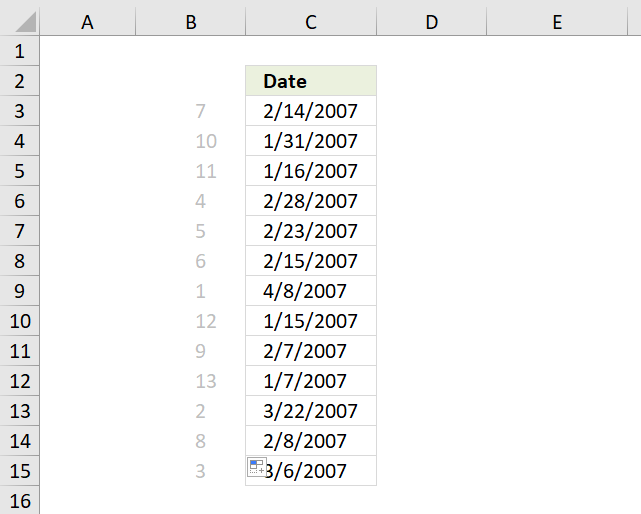Screen dimensions: 641x514
Task: Select column B header
Action: (x=191, y=22)
